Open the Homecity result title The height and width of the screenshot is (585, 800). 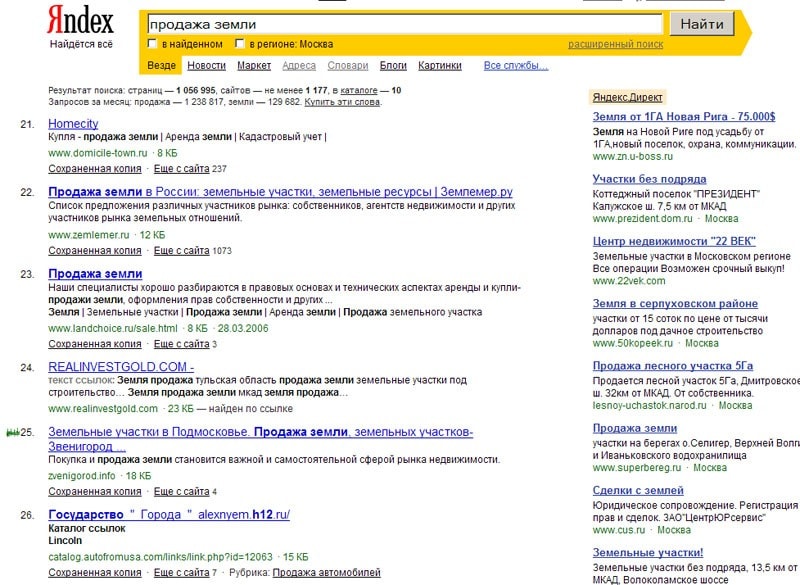(73, 124)
